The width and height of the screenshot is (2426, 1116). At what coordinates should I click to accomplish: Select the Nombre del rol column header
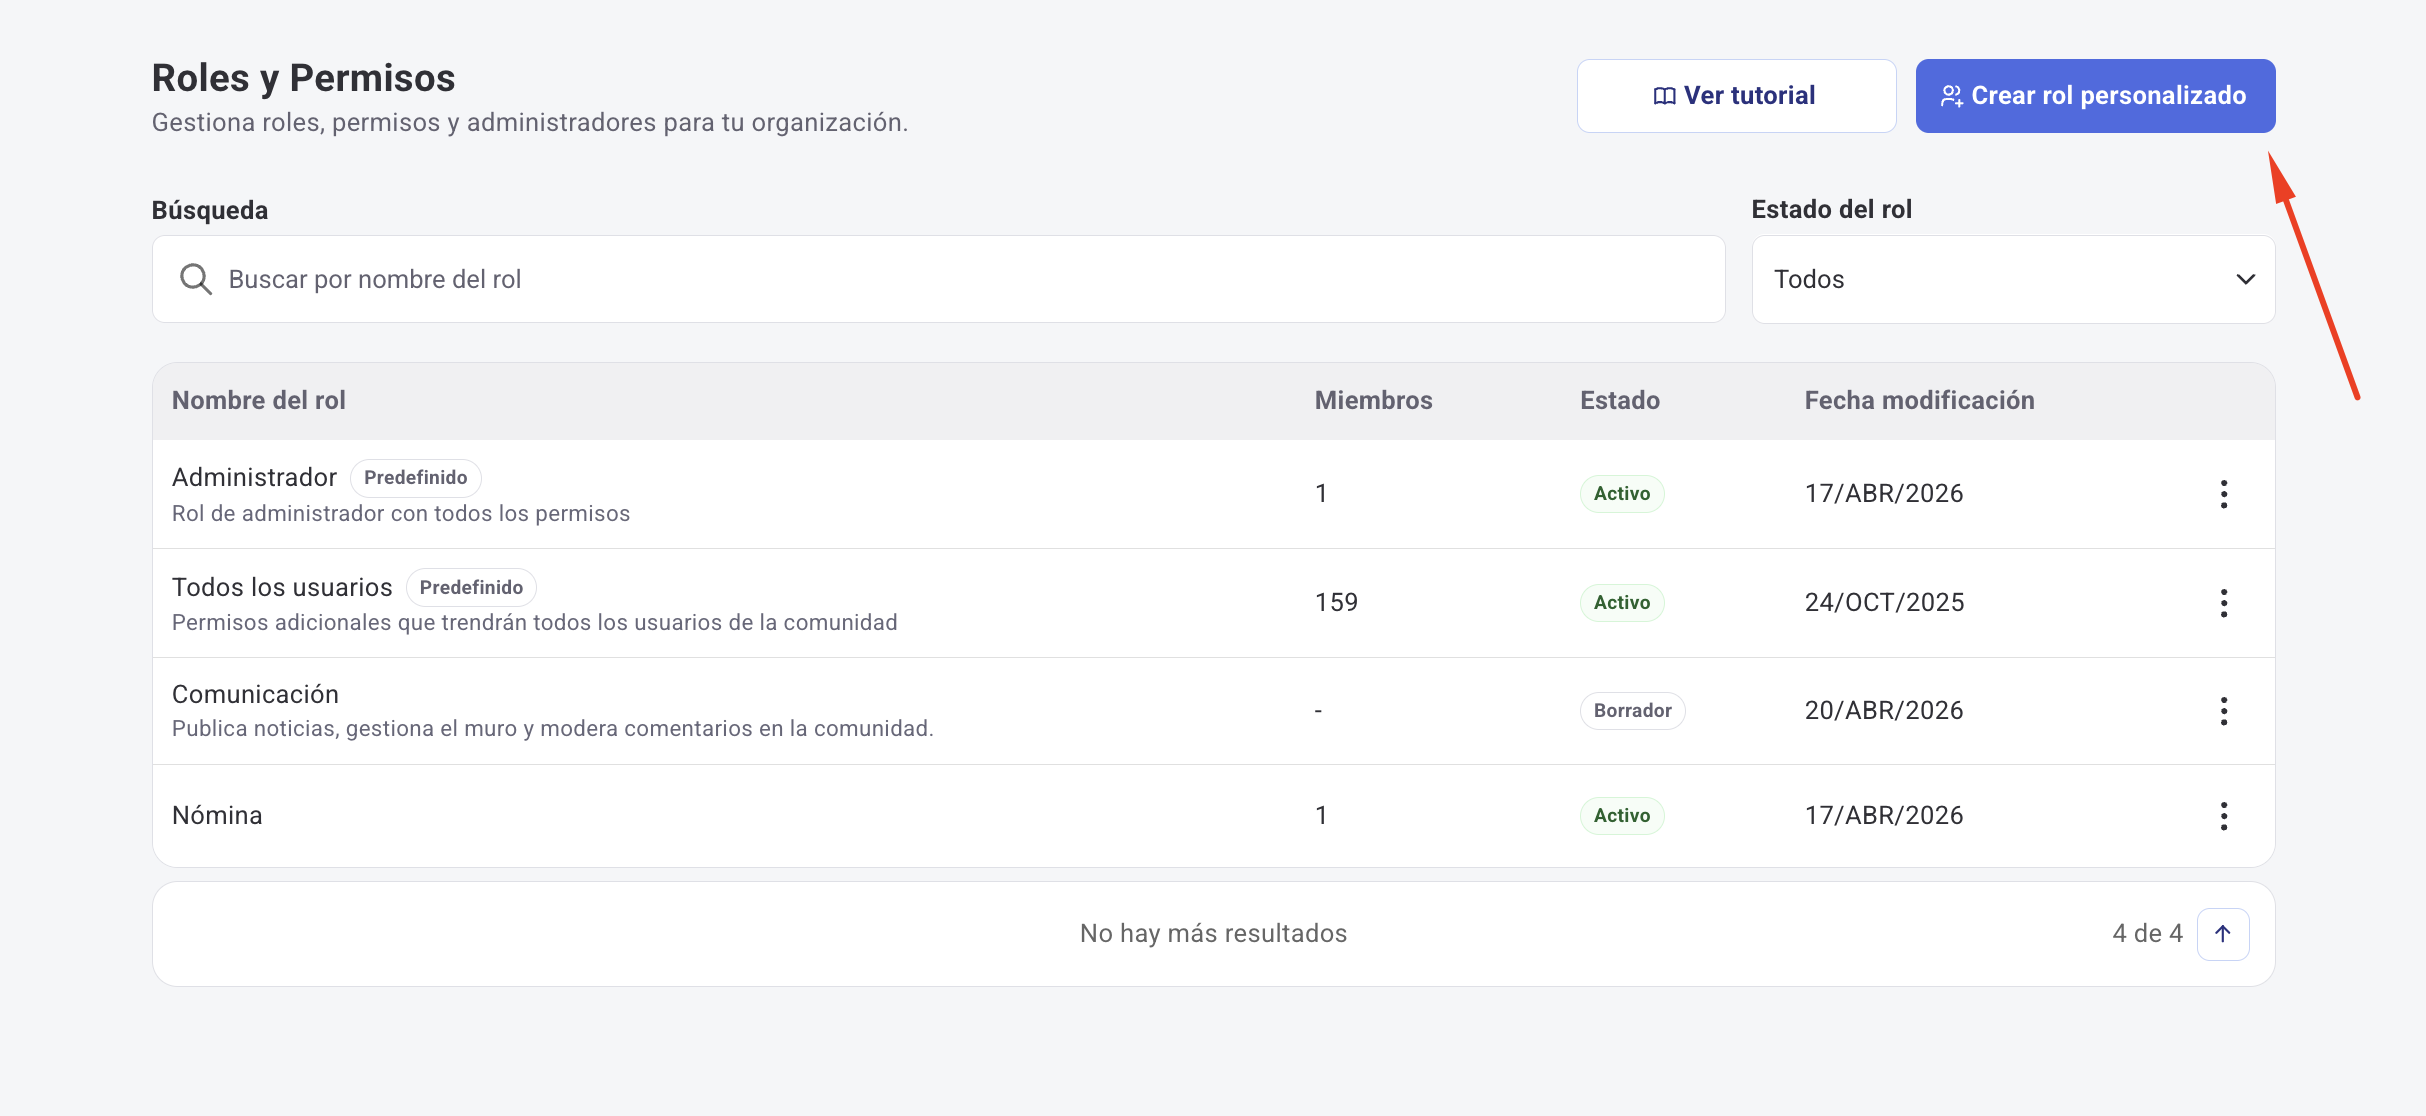[x=258, y=399]
